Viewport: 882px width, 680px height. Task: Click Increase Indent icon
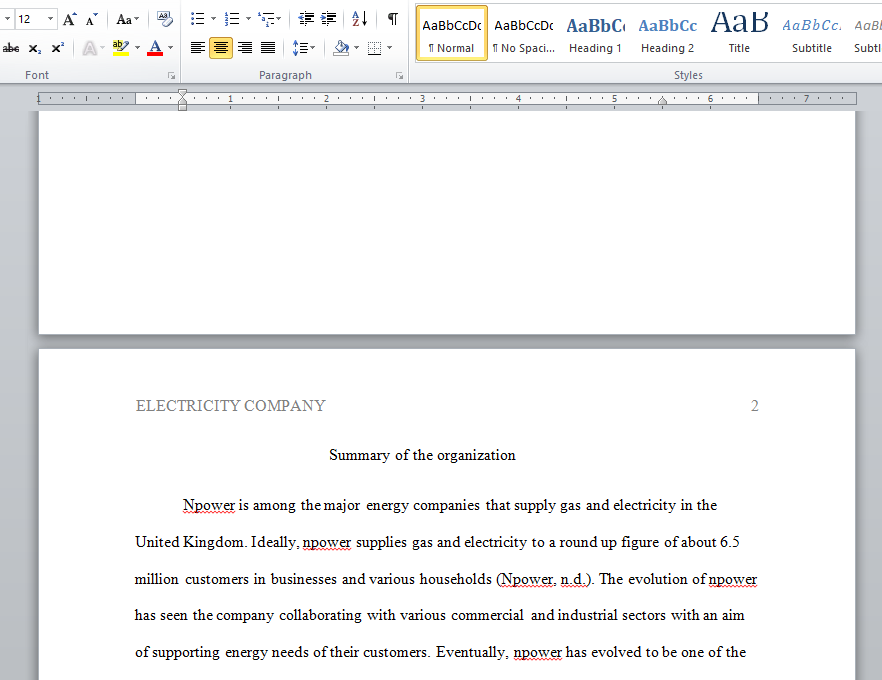tap(328, 20)
